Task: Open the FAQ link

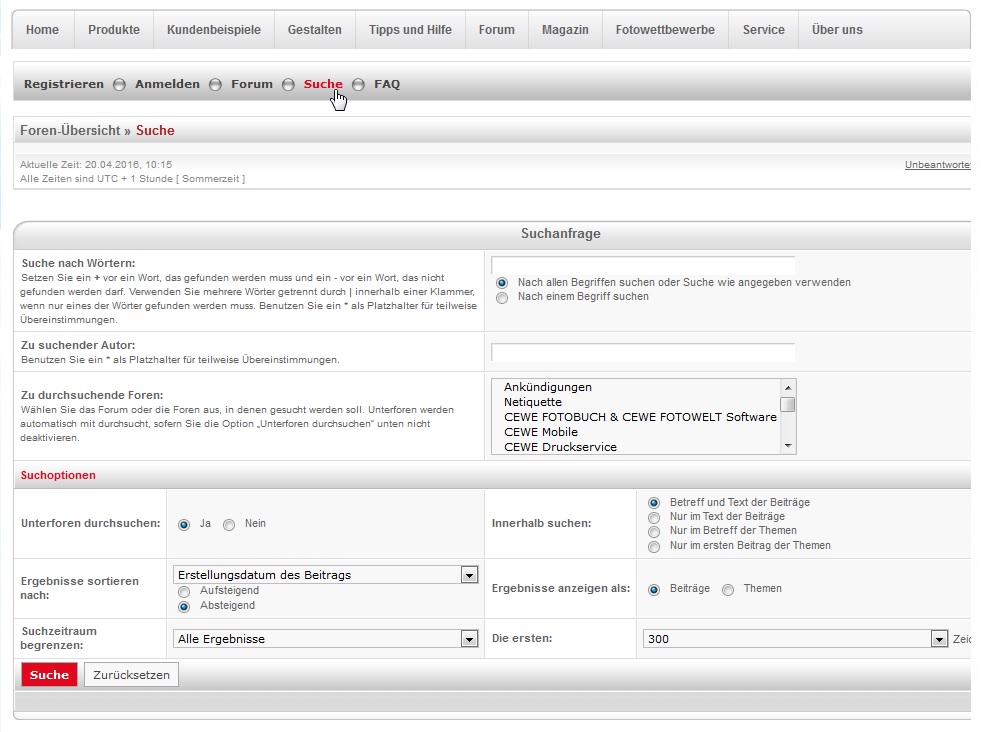Action: [x=387, y=84]
